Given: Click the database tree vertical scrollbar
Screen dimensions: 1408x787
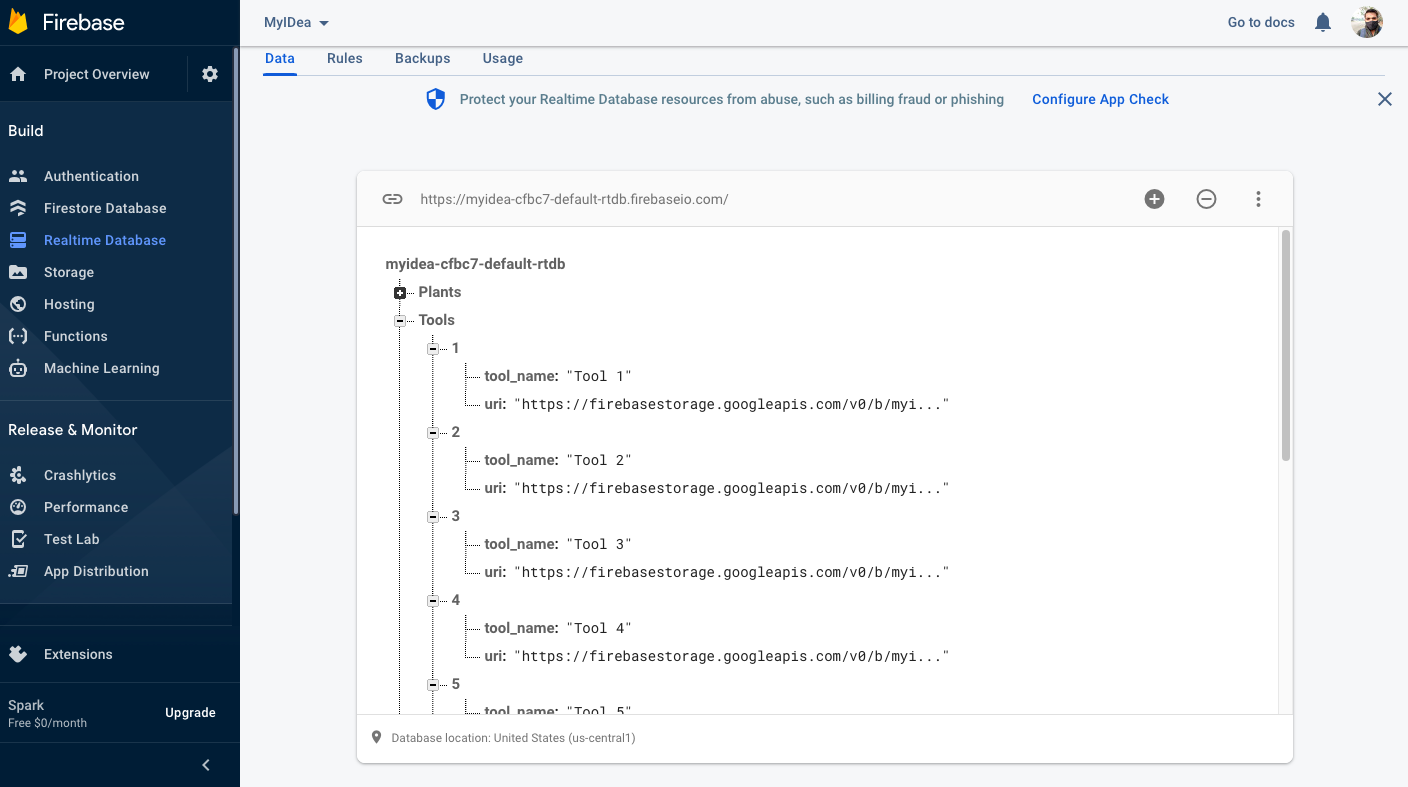Looking at the screenshot, I should click(1286, 346).
